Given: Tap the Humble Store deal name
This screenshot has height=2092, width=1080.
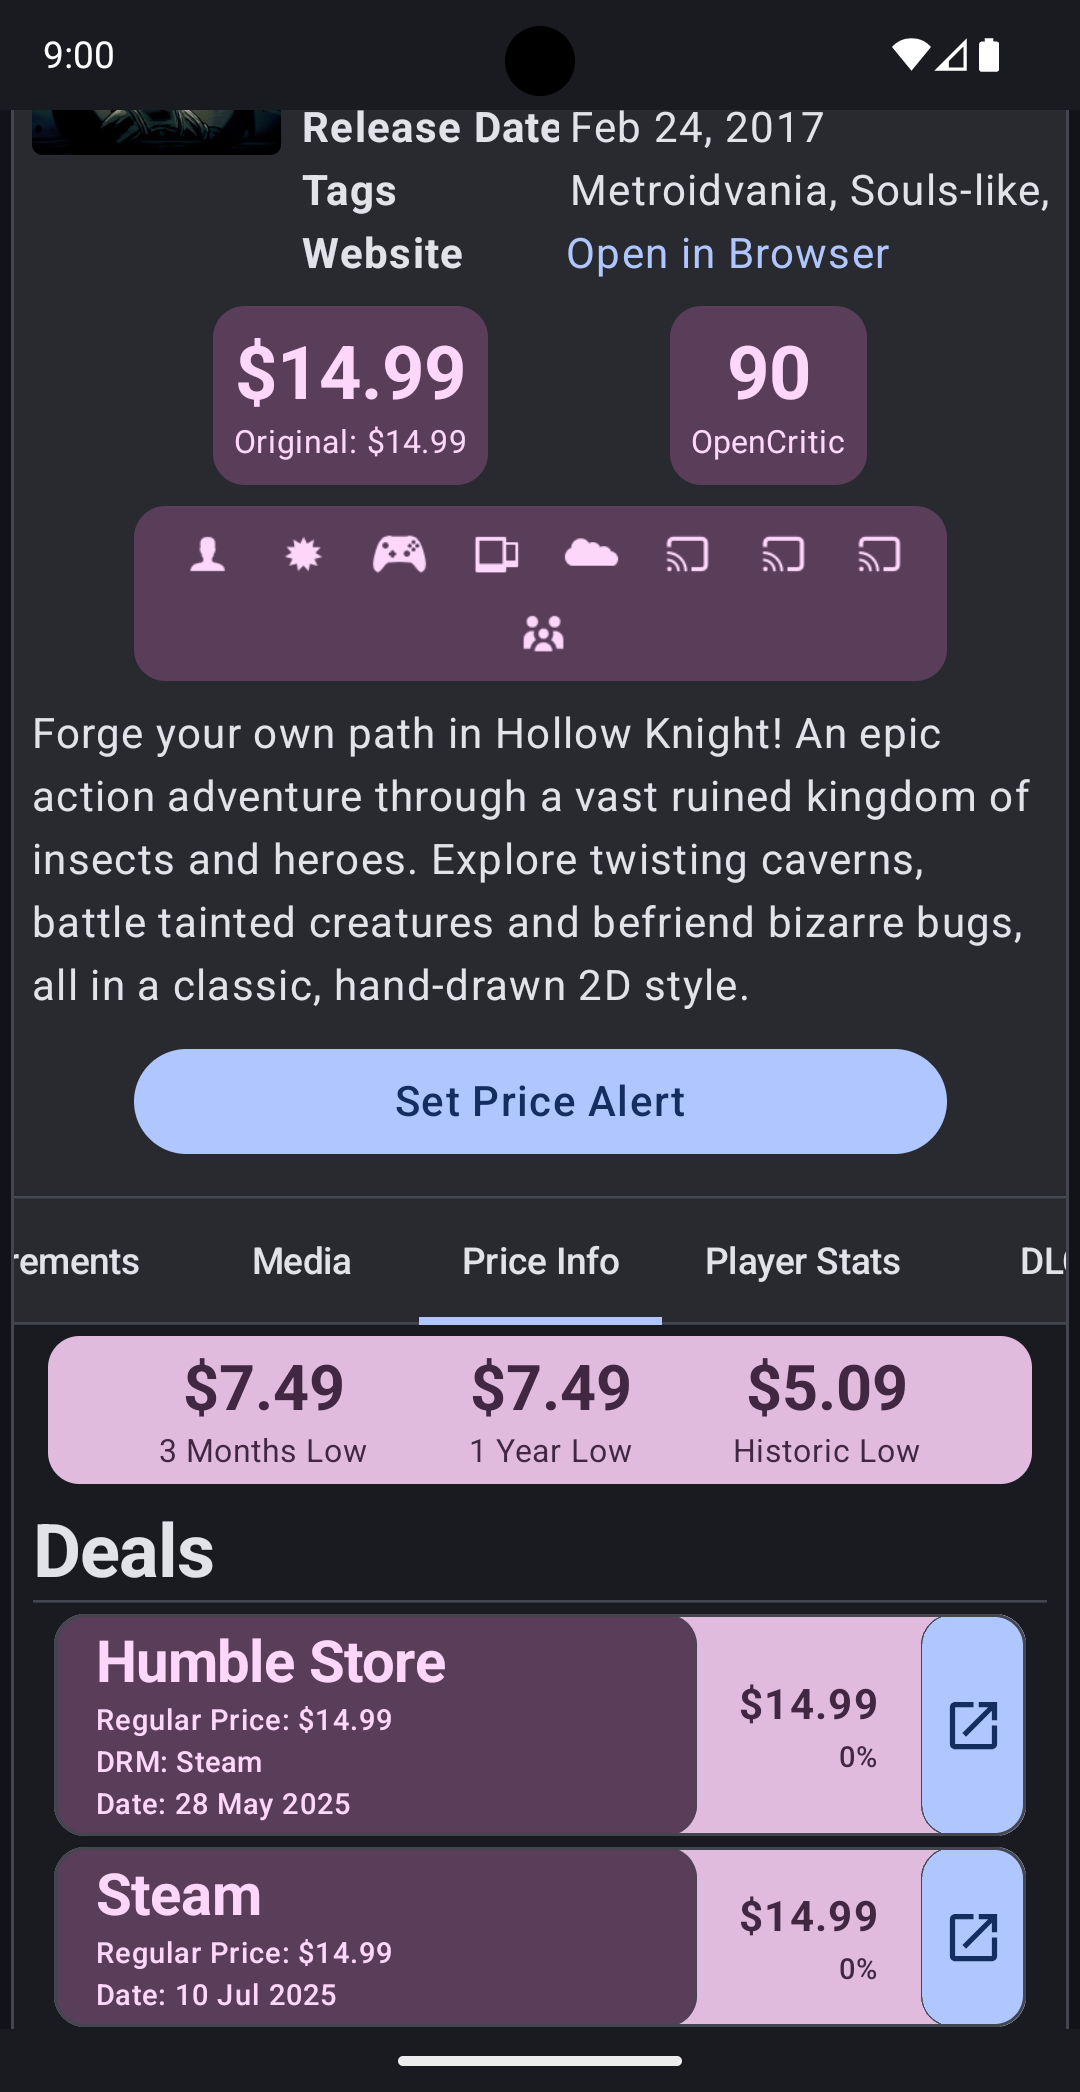Looking at the screenshot, I should click(x=271, y=1662).
